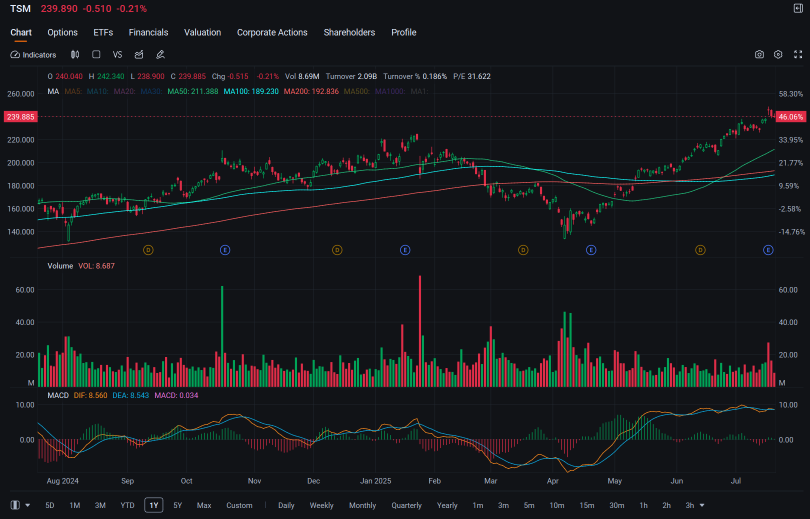Set range to 1M

[x=75, y=505]
